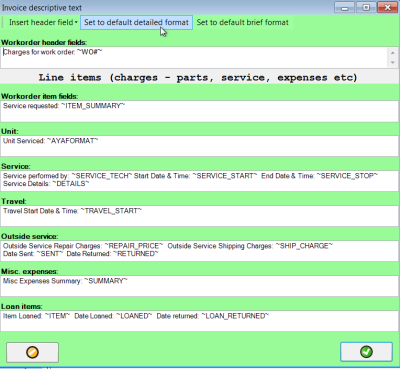Click the 'Service:' label

click(16, 166)
